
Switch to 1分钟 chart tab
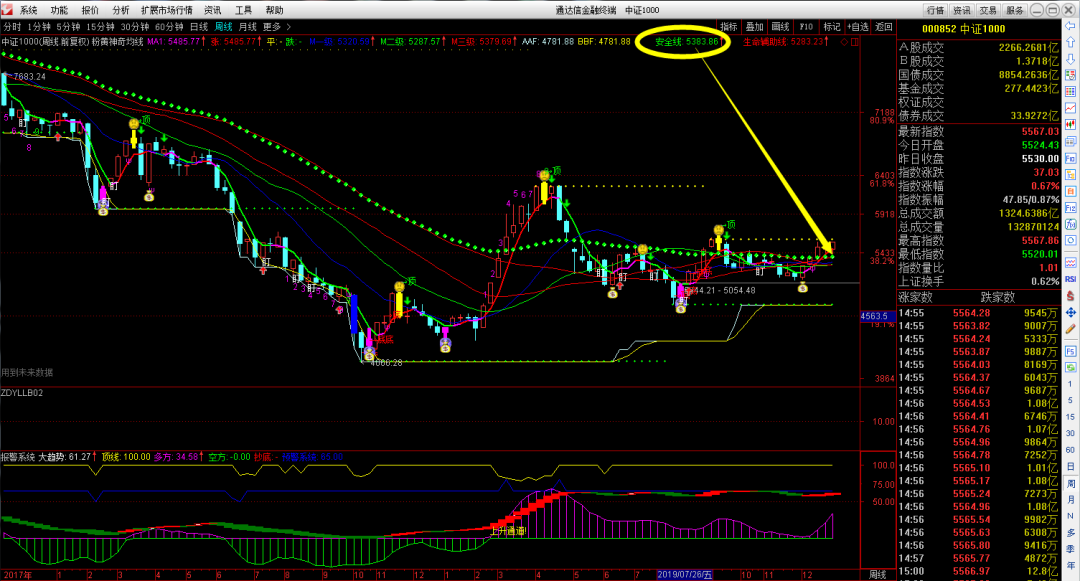coord(39,27)
